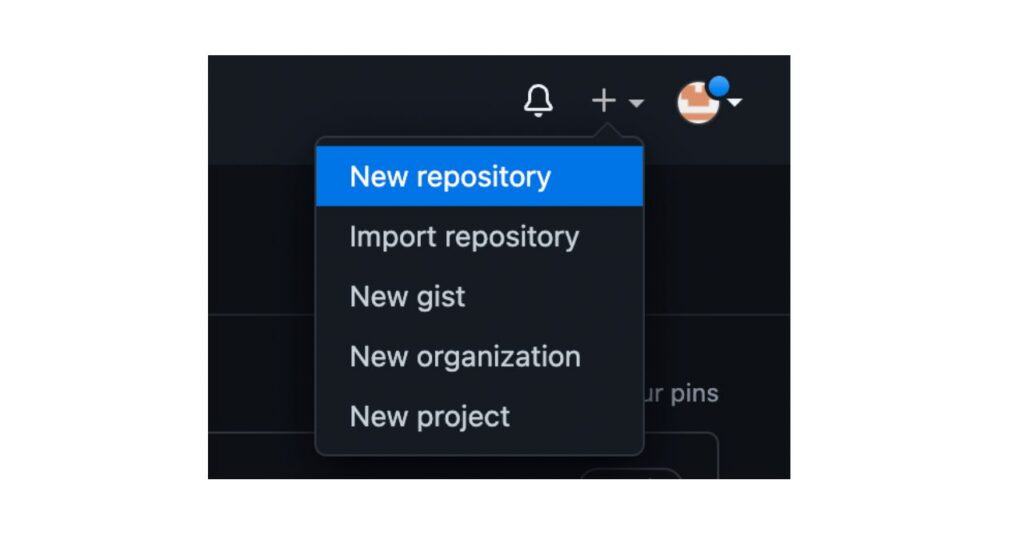
Task: Click the partially hidden 'pins' link
Action: click(x=681, y=394)
